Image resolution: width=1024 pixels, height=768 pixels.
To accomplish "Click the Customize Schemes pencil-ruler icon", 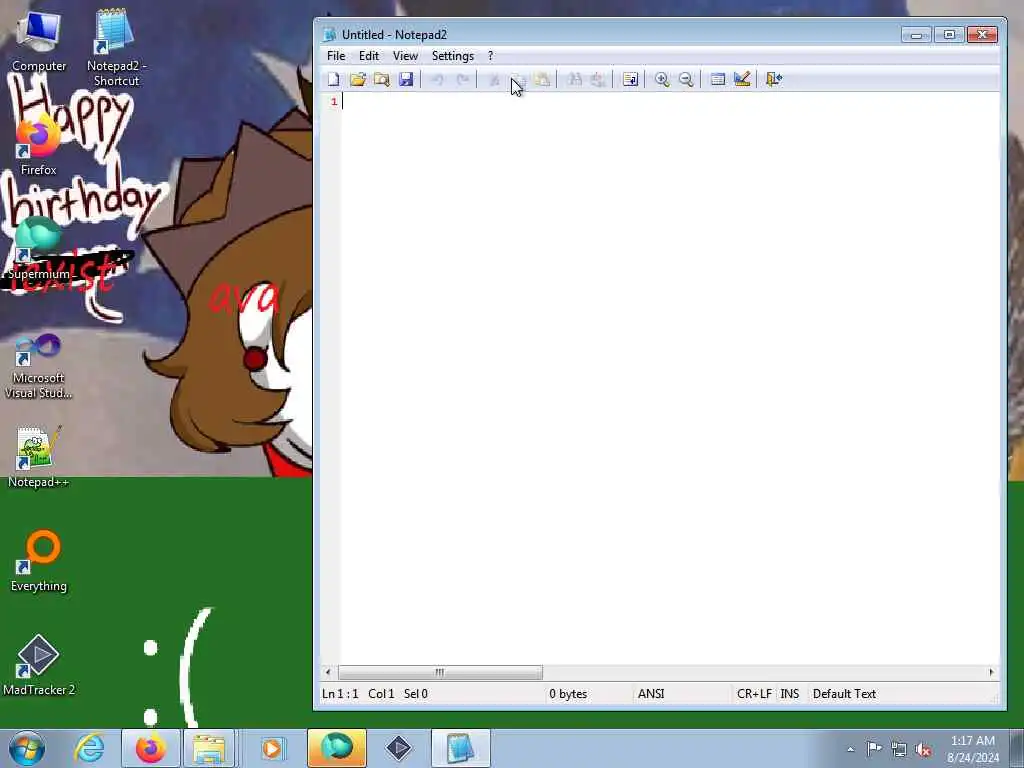I will (742, 80).
